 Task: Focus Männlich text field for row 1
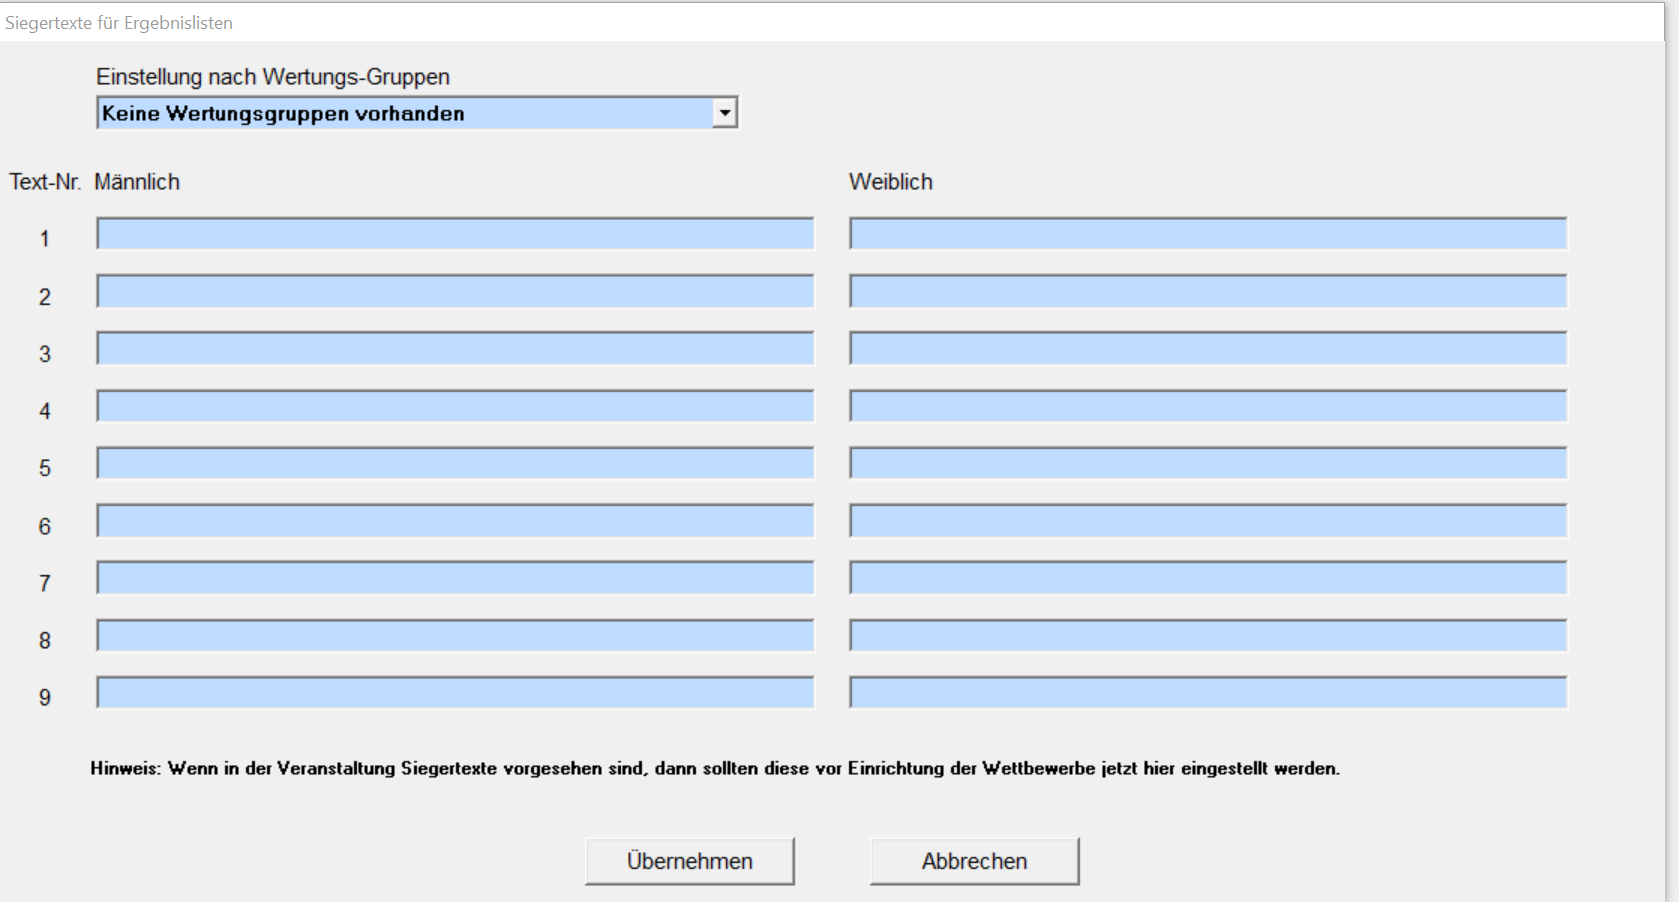coord(455,234)
